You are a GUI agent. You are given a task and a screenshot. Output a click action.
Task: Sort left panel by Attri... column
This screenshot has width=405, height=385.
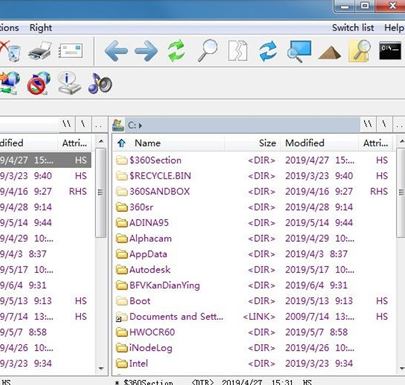74,143
